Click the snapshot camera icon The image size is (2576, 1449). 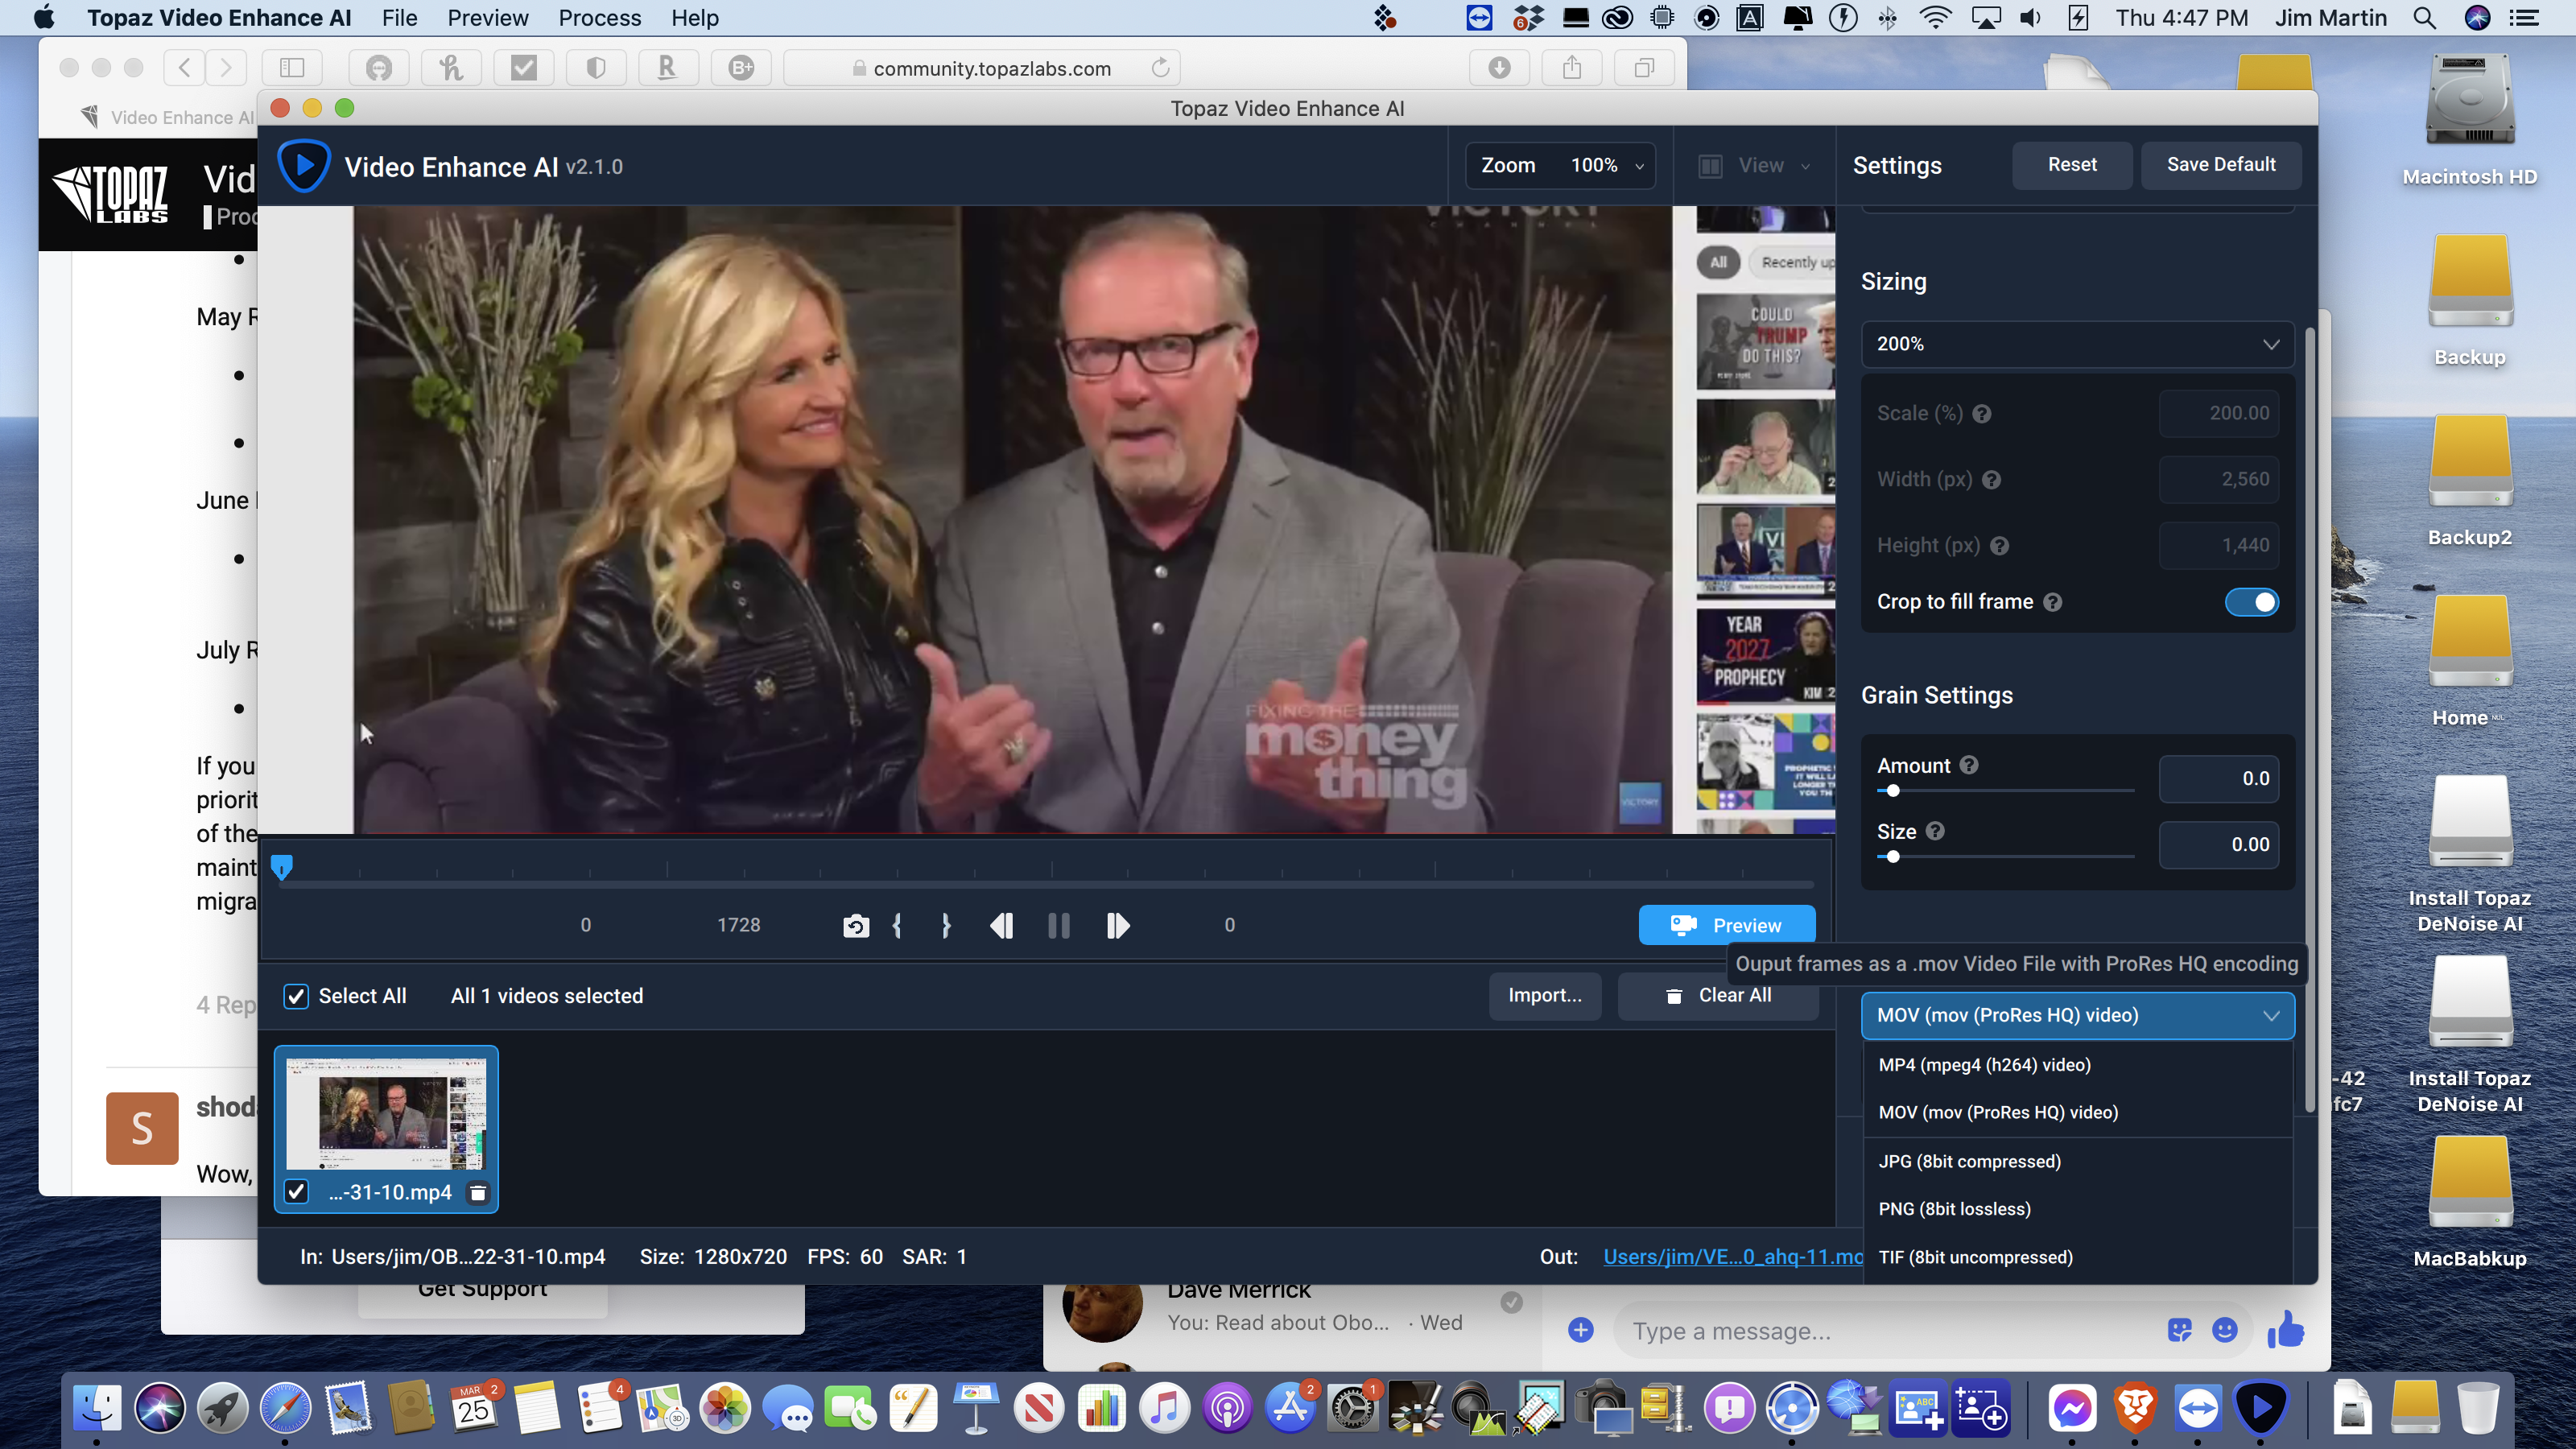pos(856,926)
